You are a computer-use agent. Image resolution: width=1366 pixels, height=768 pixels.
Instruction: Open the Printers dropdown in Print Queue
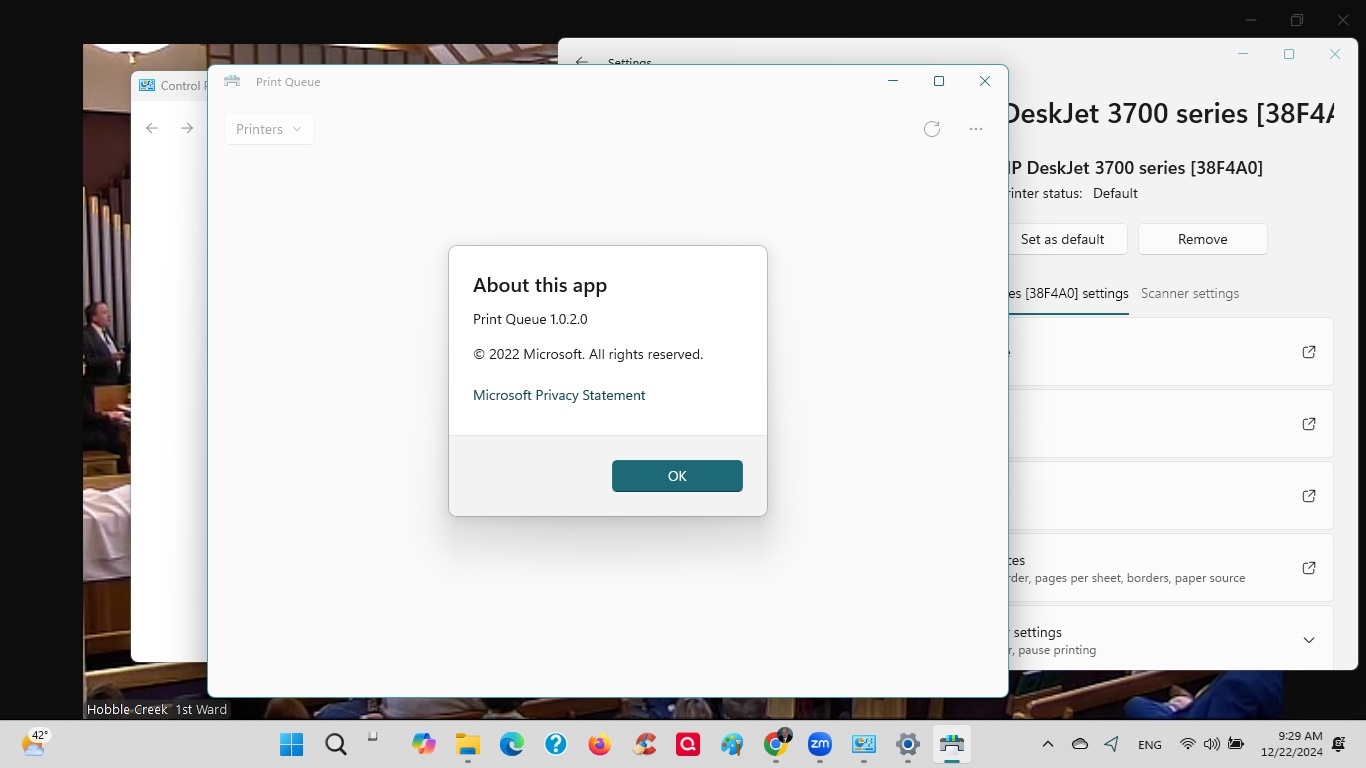tap(269, 129)
